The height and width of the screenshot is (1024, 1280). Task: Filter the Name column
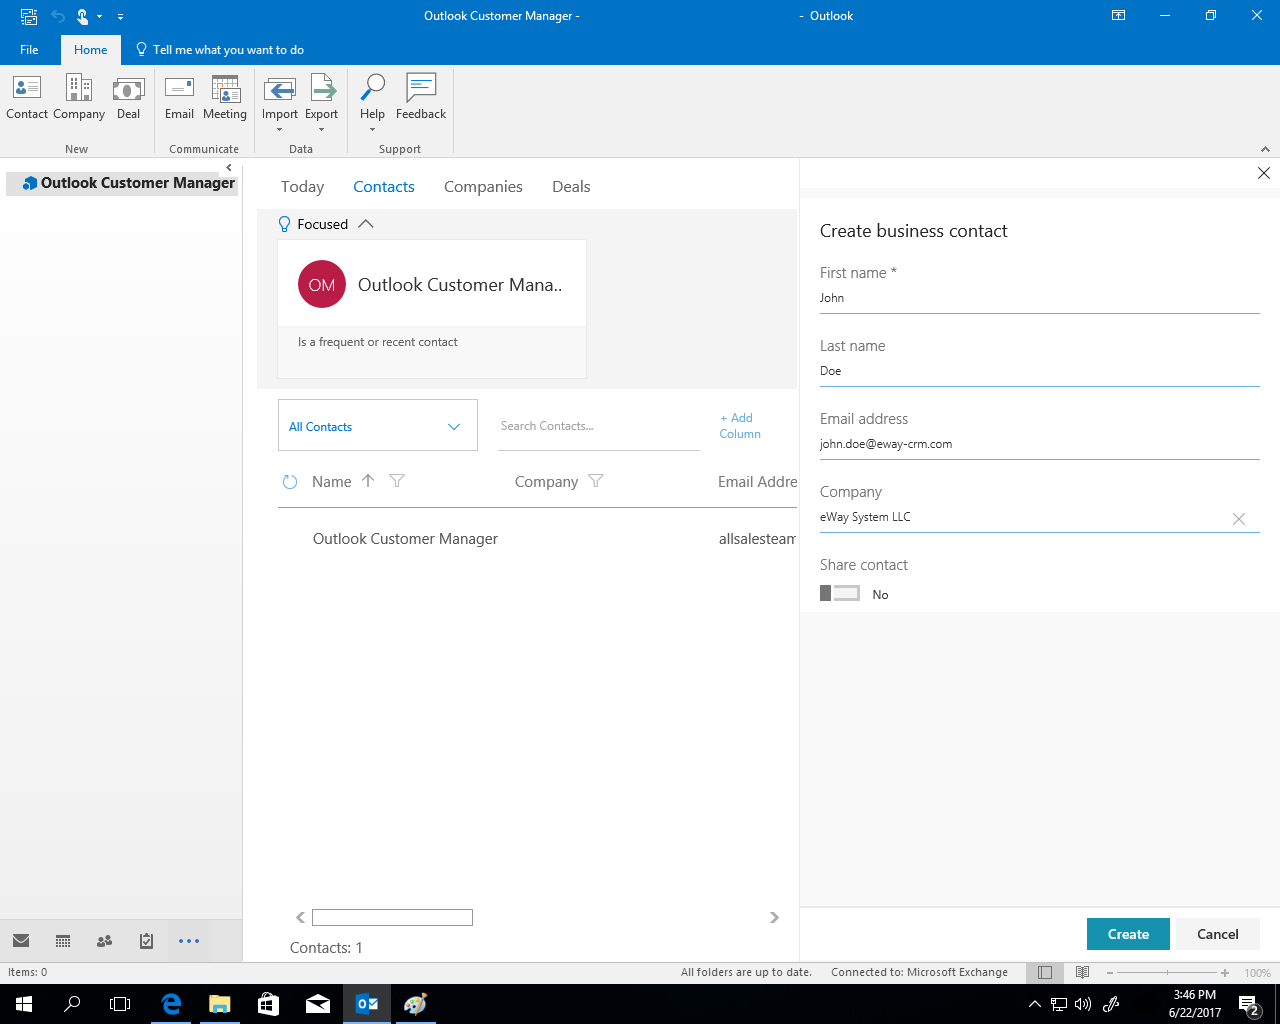[396, 481]
